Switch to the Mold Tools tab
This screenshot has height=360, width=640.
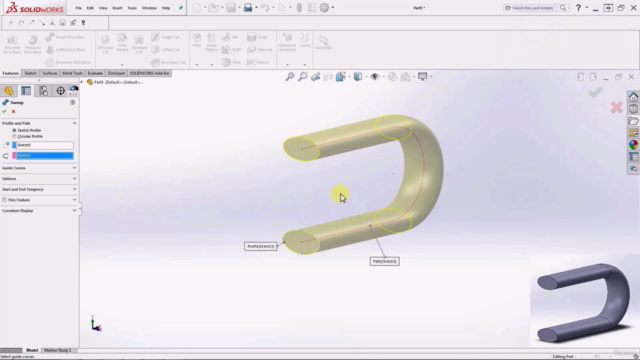tap(73, 73)
